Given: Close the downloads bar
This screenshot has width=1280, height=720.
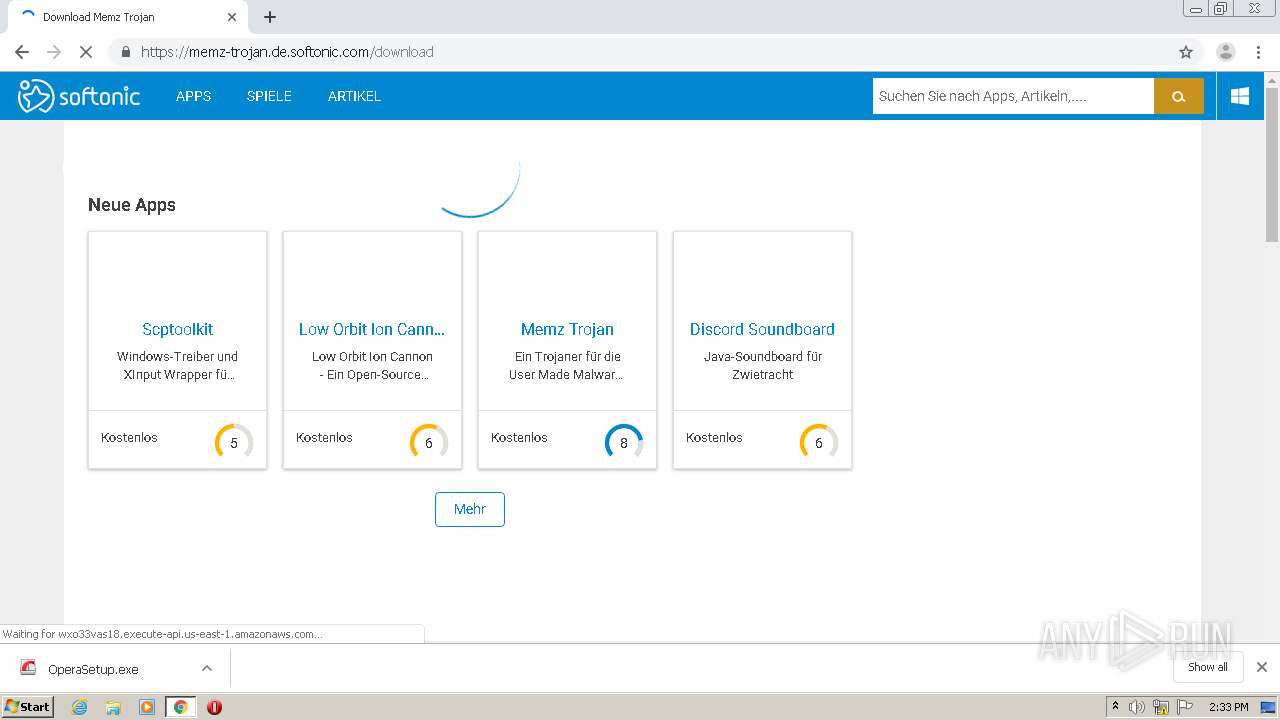Looking at the screenshot, I should (1262, 667).
